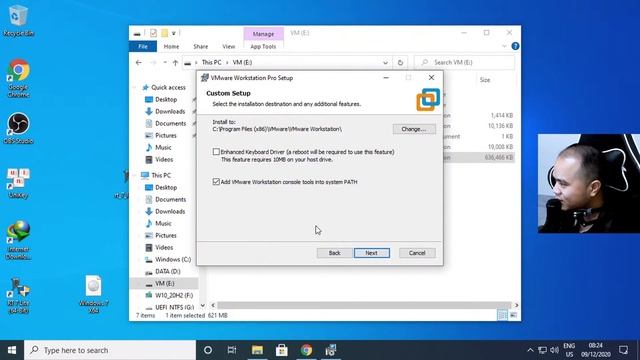Click the Size column header
This screenshot has width=640, height=360.
click(x=485, y=80)
